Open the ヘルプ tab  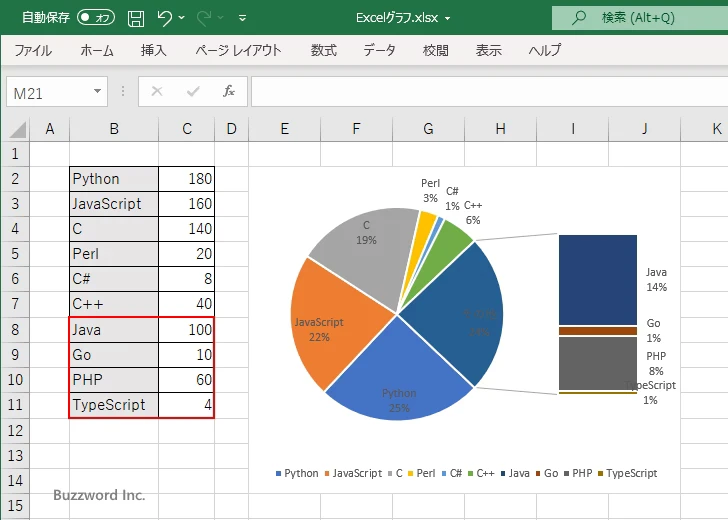[545, 50]
